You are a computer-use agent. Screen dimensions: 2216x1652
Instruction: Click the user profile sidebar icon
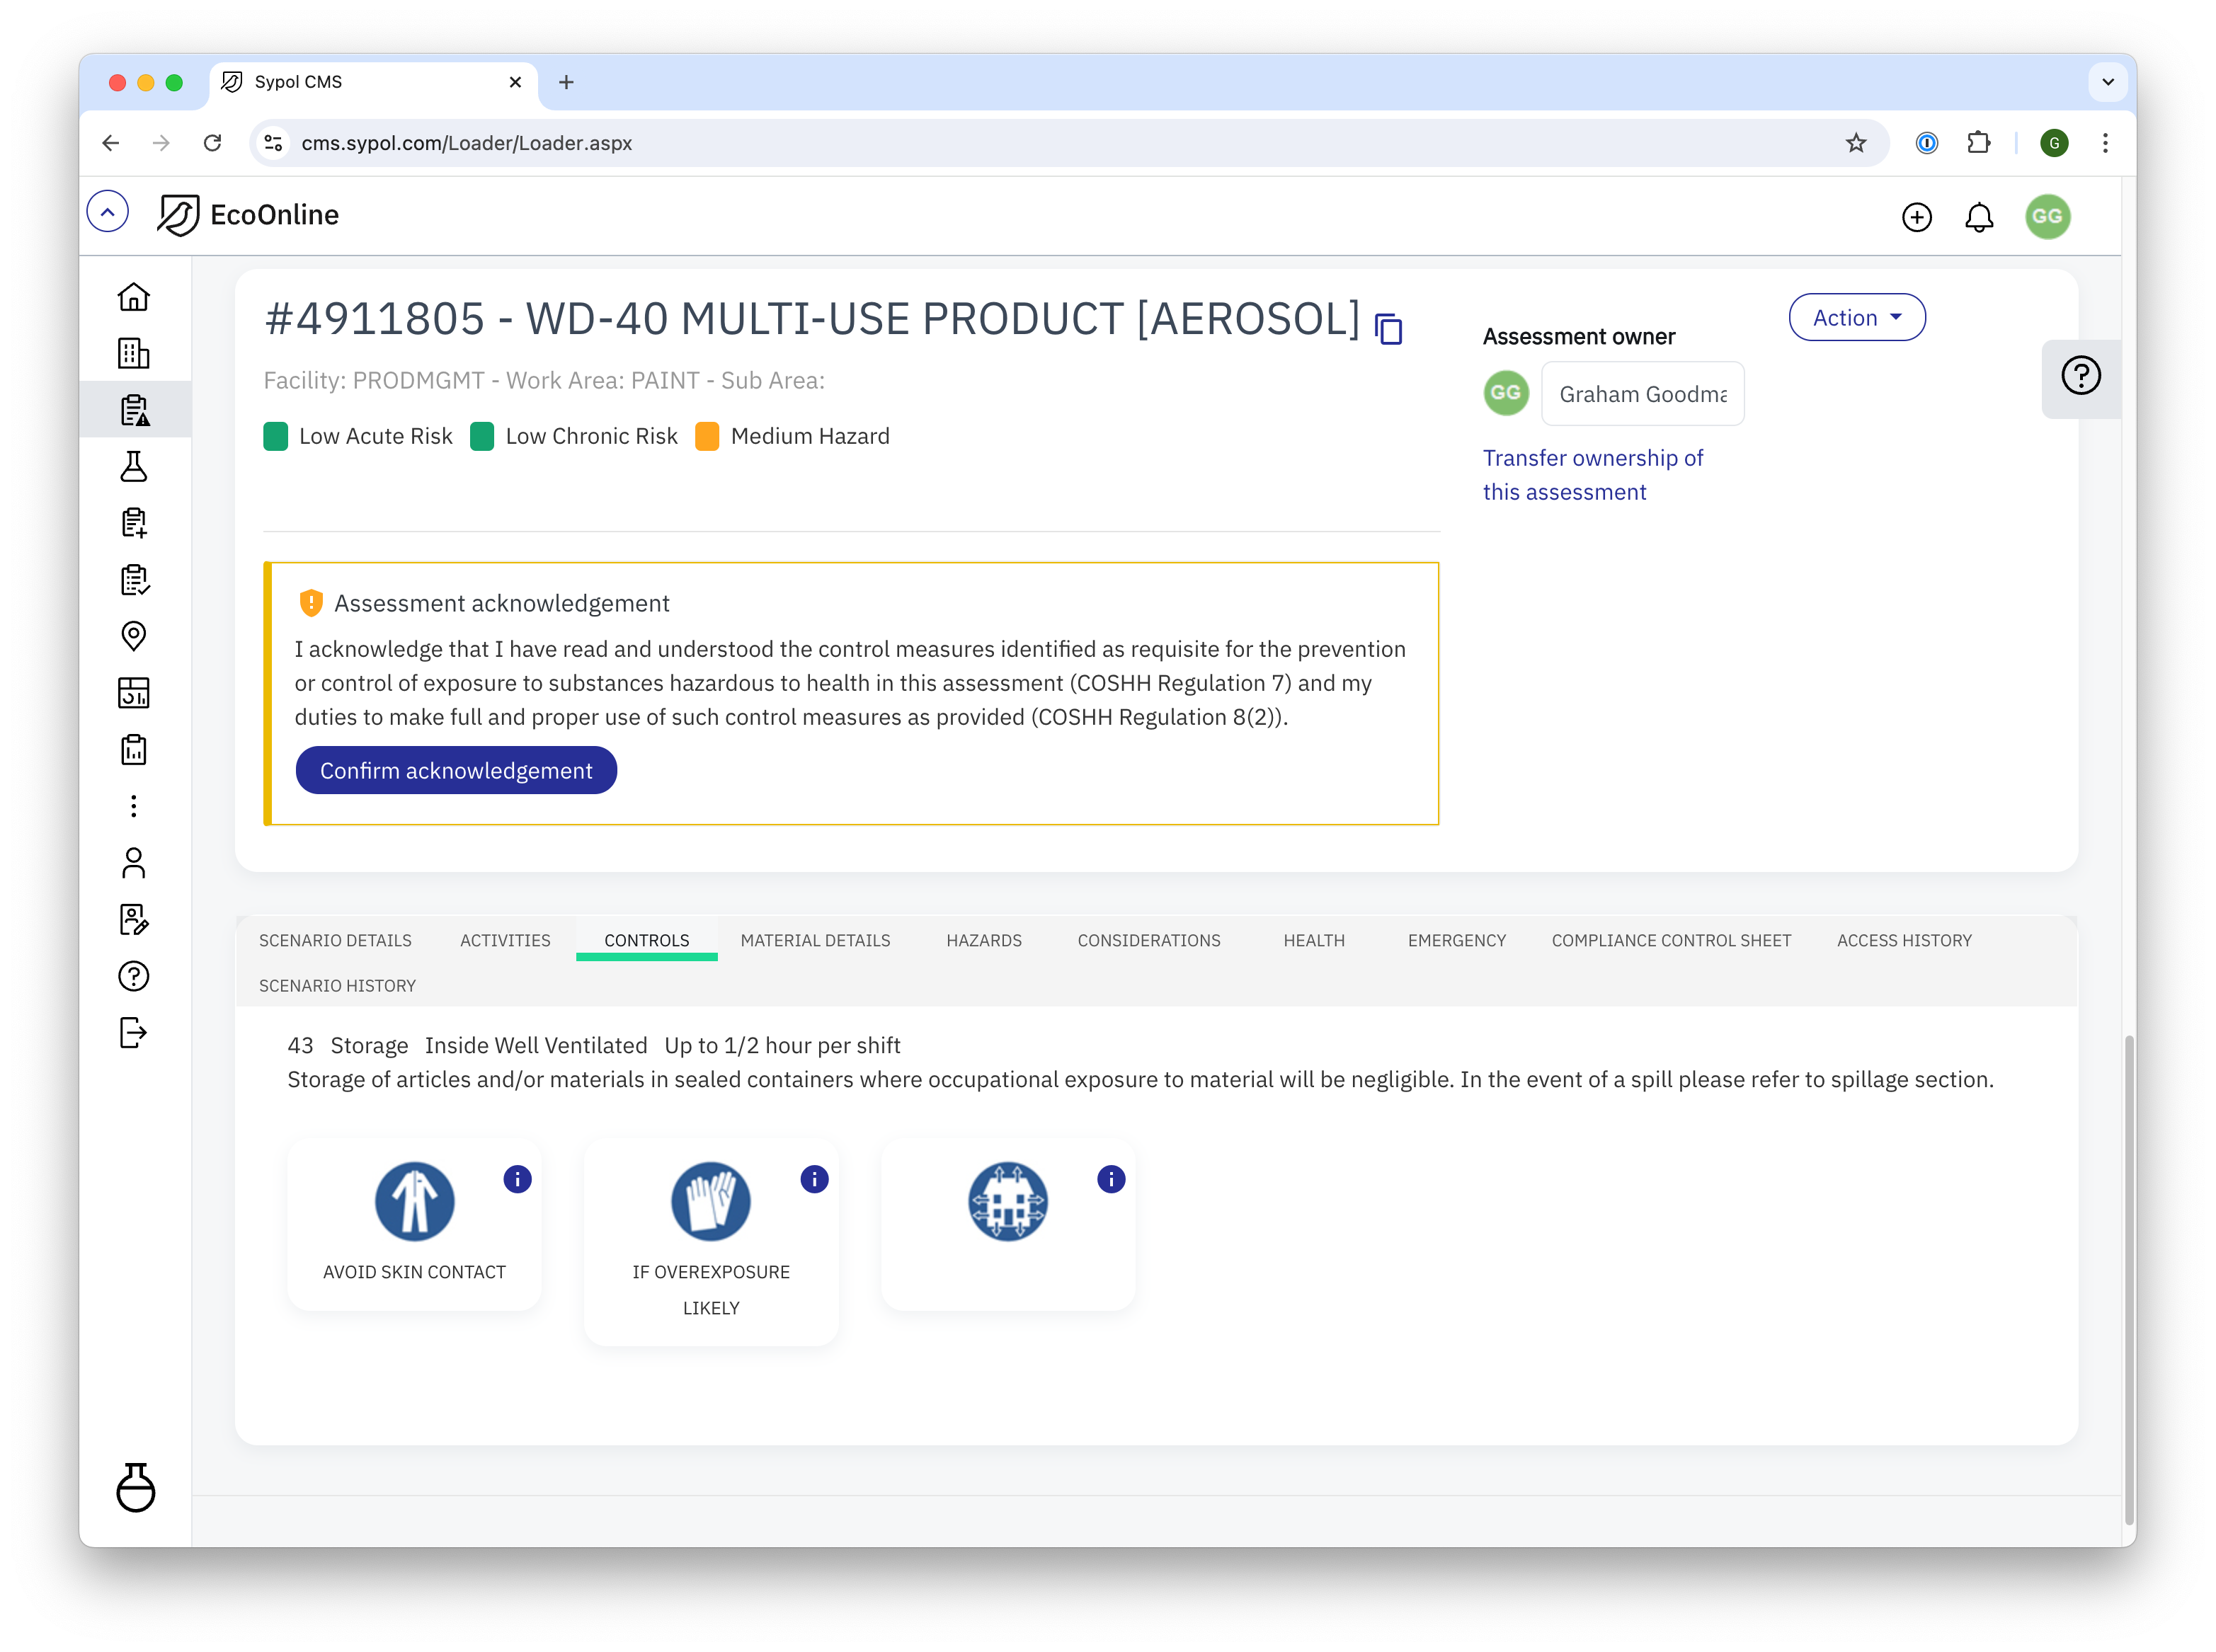click(135, 862)
